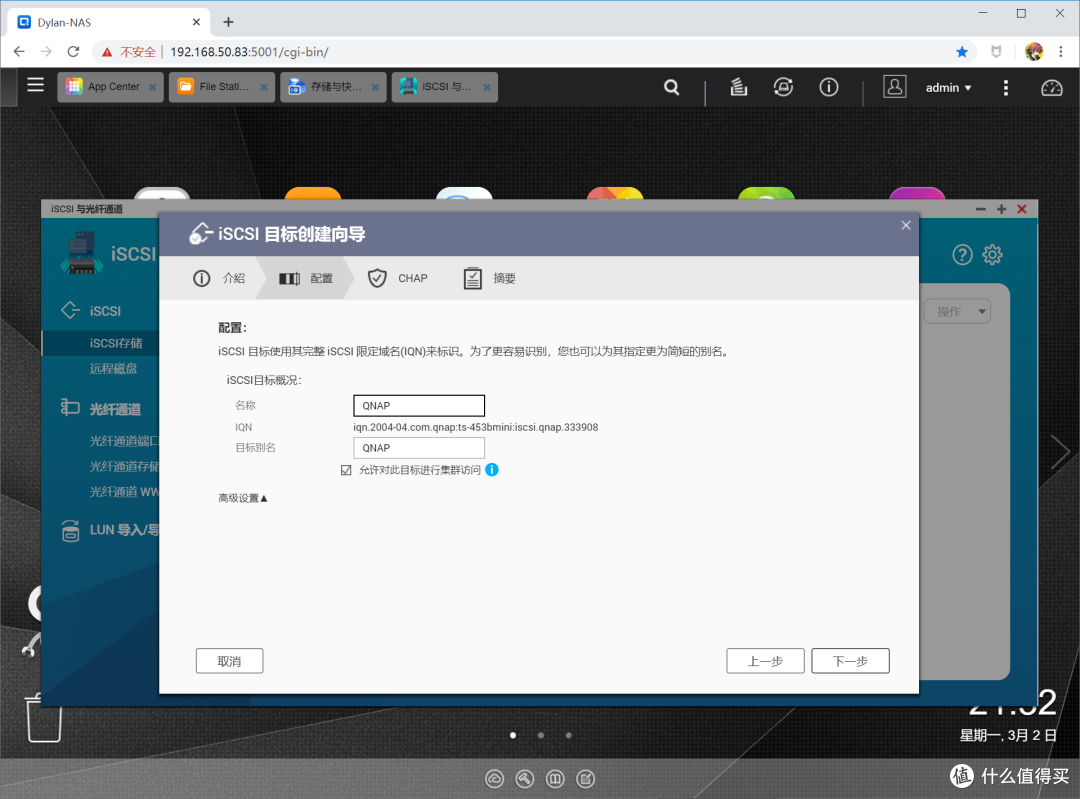Open the iSCSI window settings gear icon
Image resolution: width=1080 pixels, height=799 pixels.
coord(992,255)
